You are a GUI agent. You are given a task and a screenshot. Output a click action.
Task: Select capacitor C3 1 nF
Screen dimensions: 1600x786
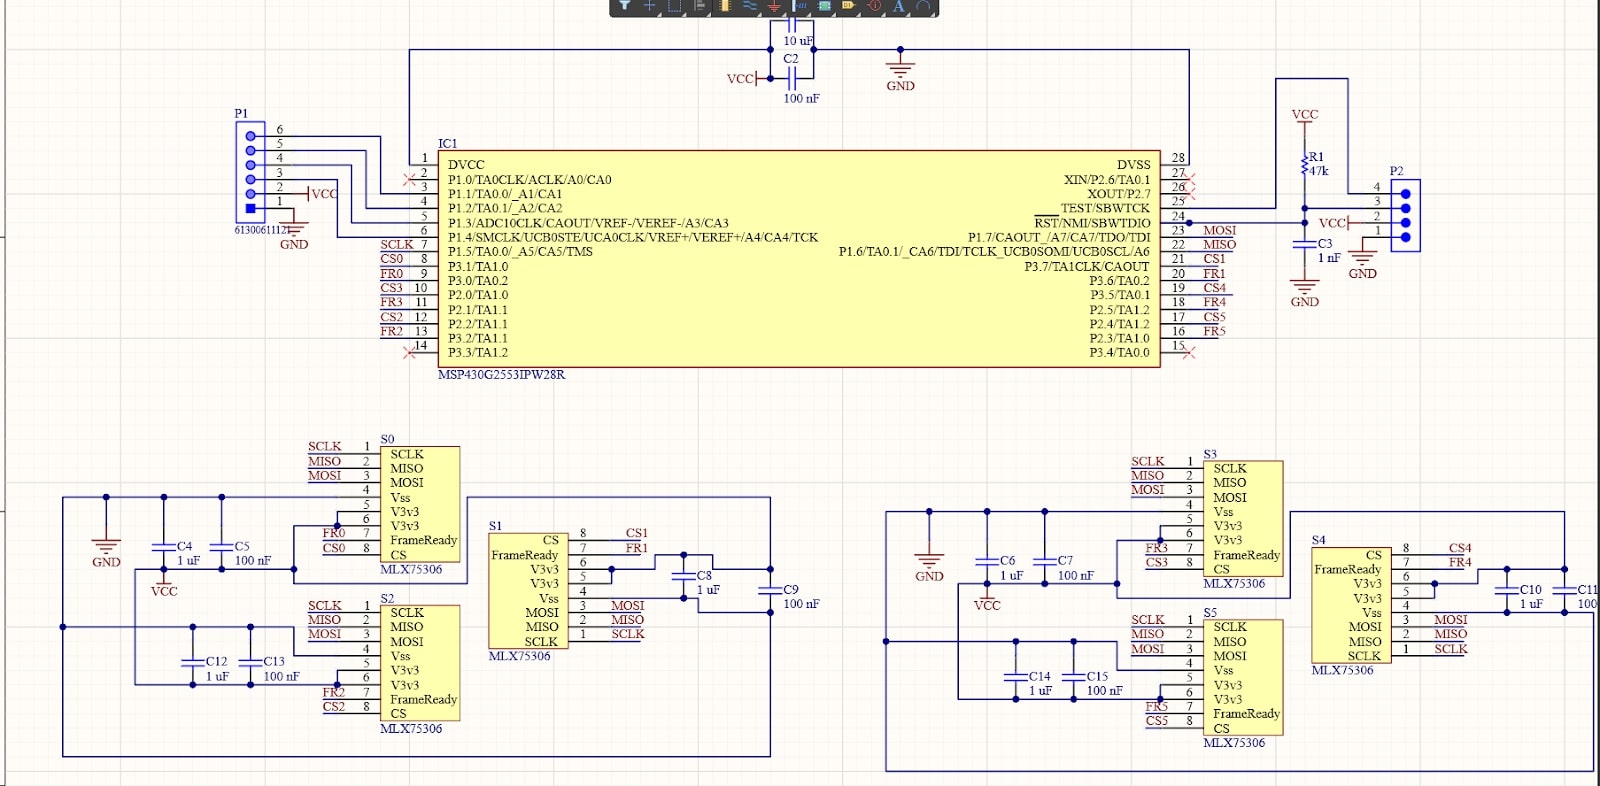[x=1304, y=244]
